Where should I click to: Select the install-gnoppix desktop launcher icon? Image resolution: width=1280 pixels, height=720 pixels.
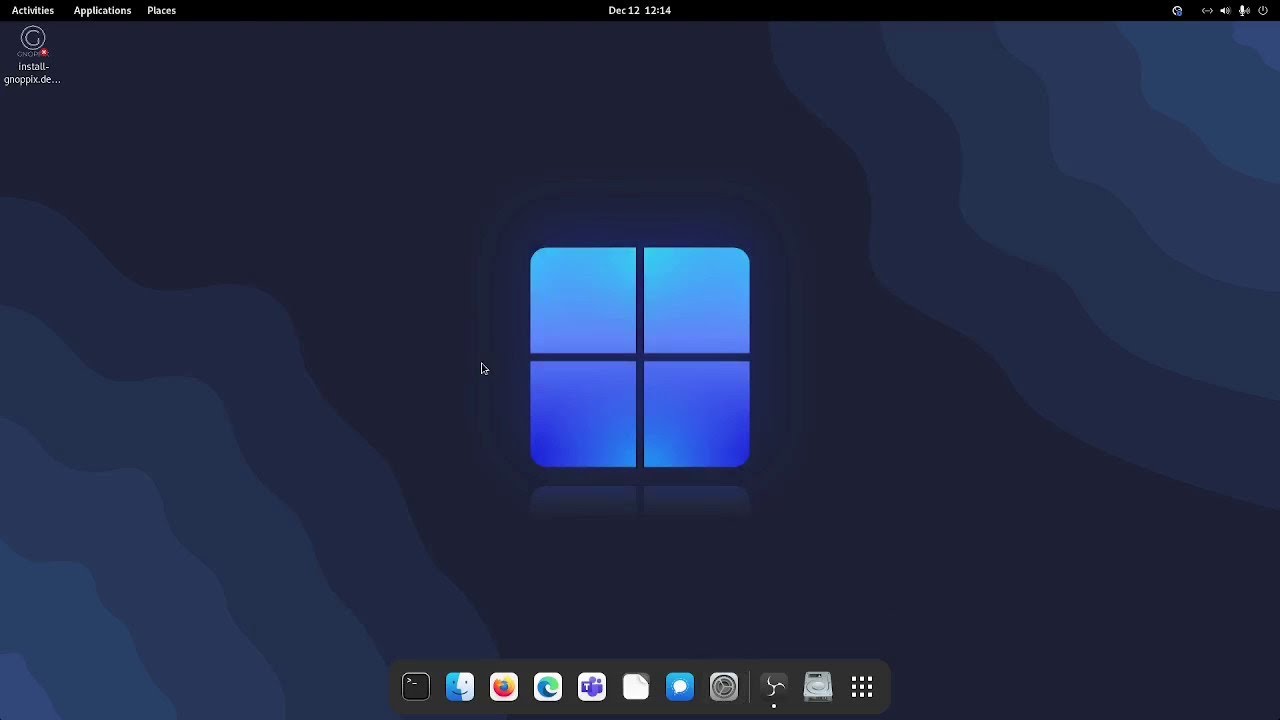tap(33, 41)
